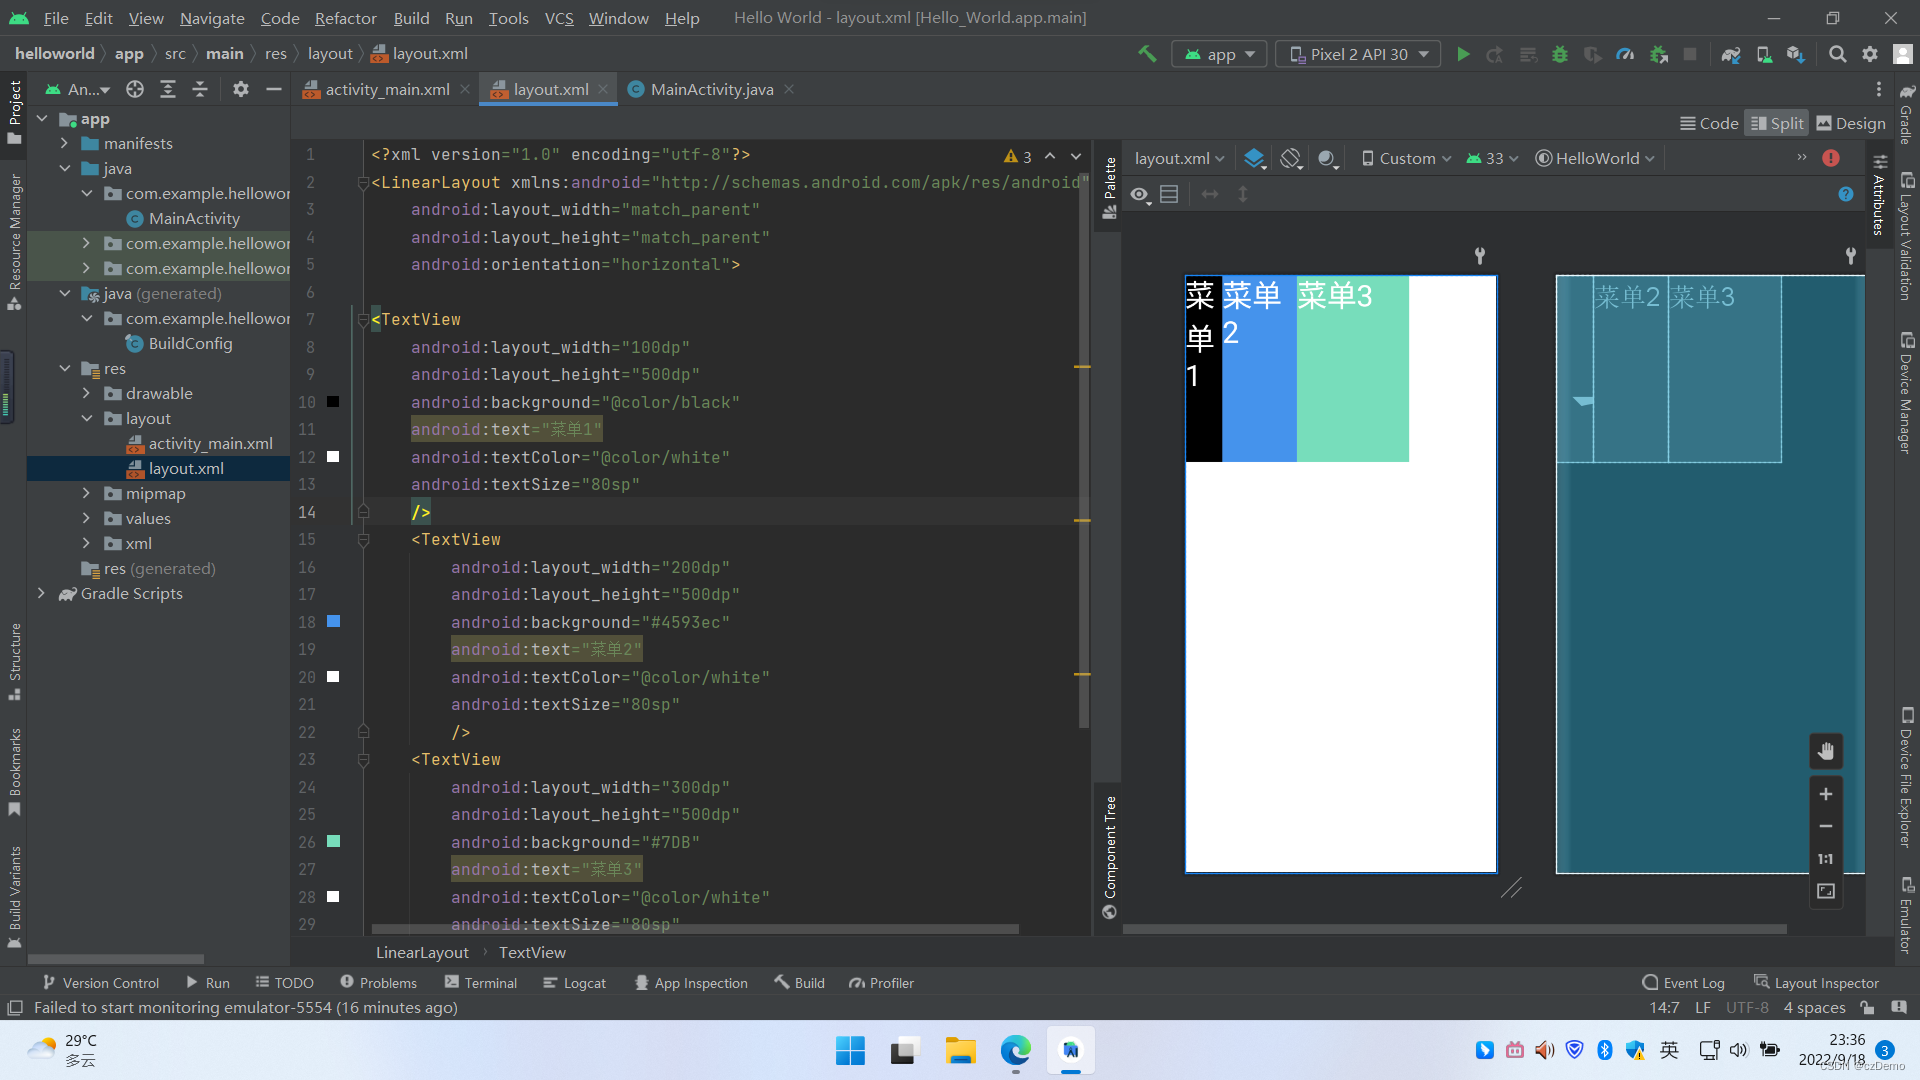Viewport: 1920px width, 1080px height.
Task: Open the Logcat tool window
Action: click(x=575, y=983)
